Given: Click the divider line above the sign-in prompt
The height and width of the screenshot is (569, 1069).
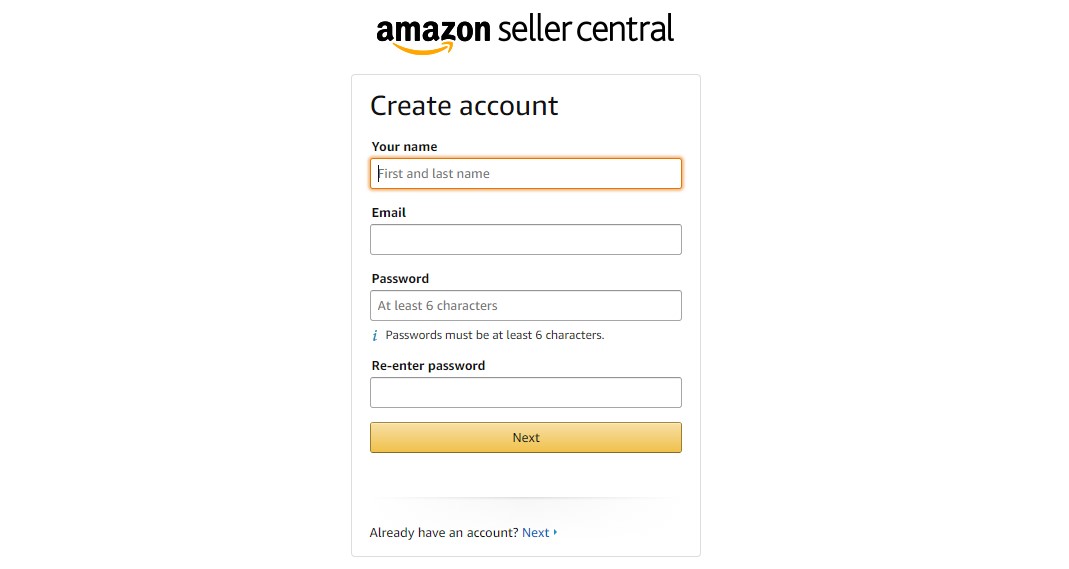Looking at the screenshot, I should tap(526, 498).
